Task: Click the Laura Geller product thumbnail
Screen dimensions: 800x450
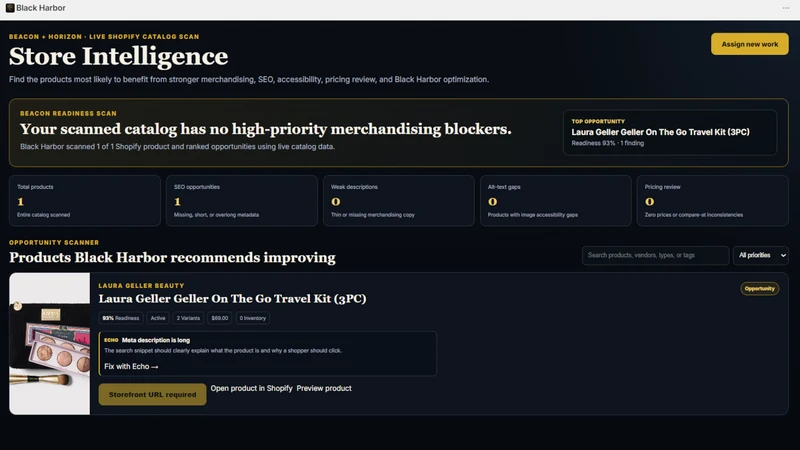Action: point(49,343)
